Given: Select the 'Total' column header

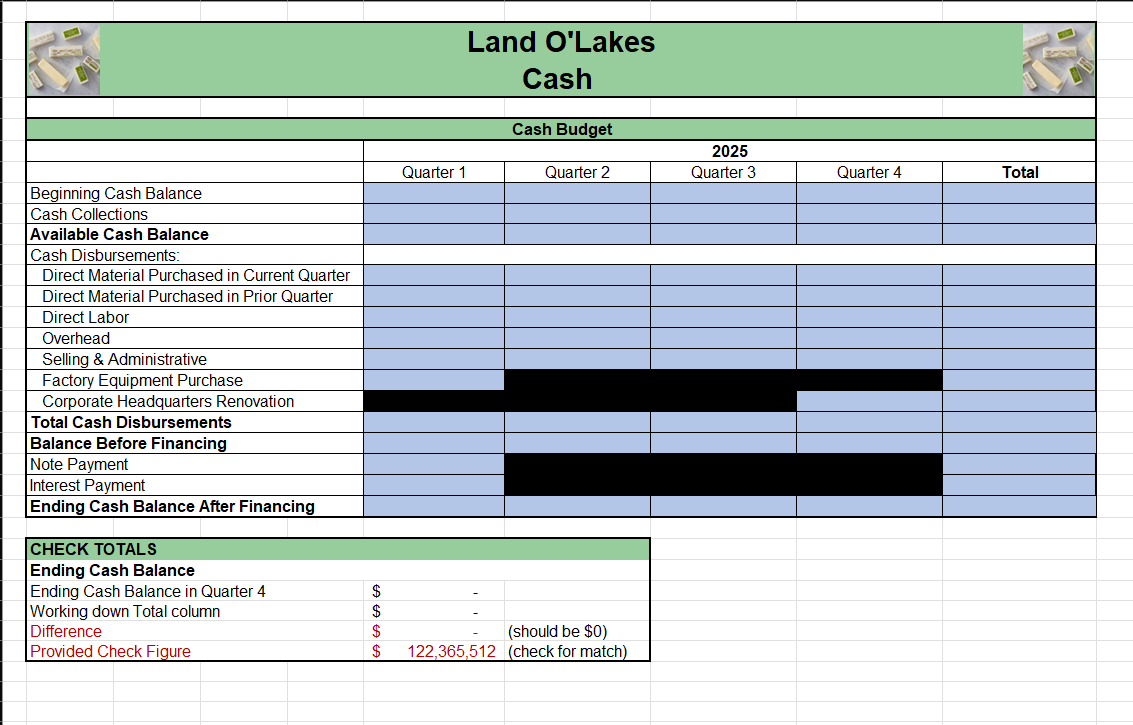Looking at the screenshot, I should click(1020, 172).
